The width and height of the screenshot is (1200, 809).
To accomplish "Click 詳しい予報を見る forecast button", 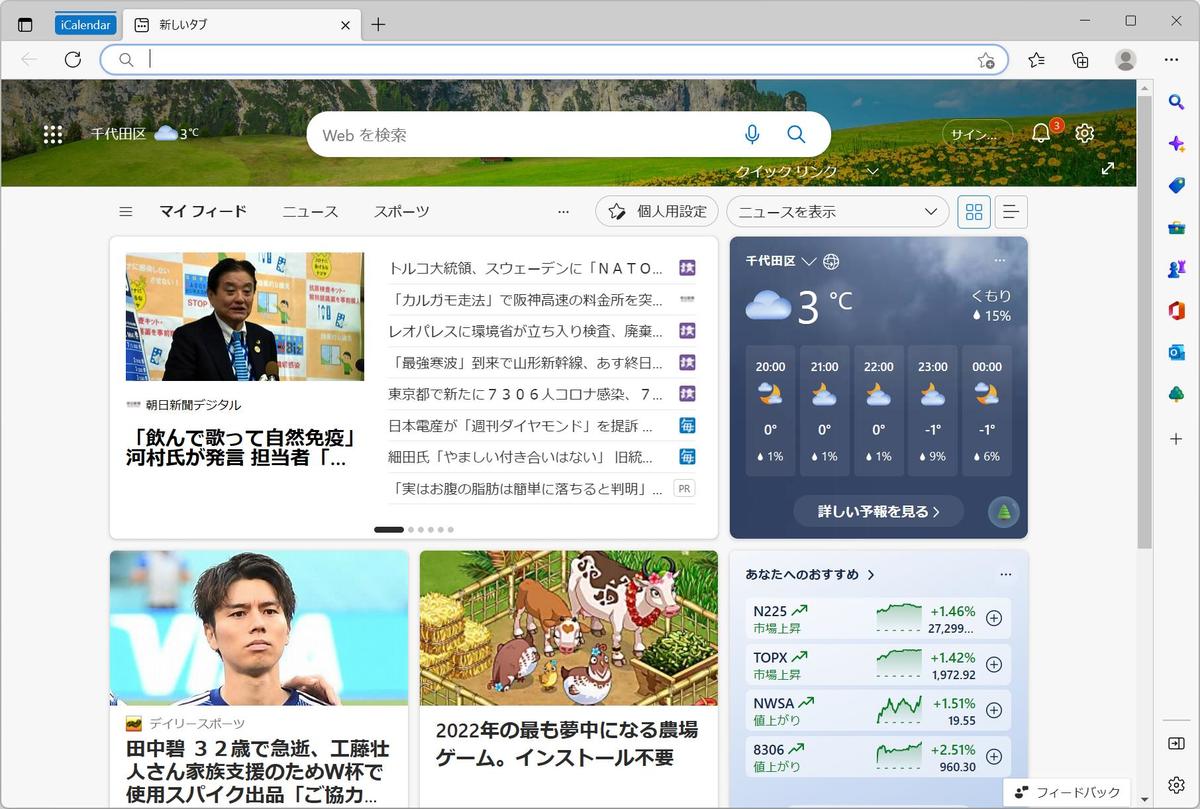I will click(879, 511).
